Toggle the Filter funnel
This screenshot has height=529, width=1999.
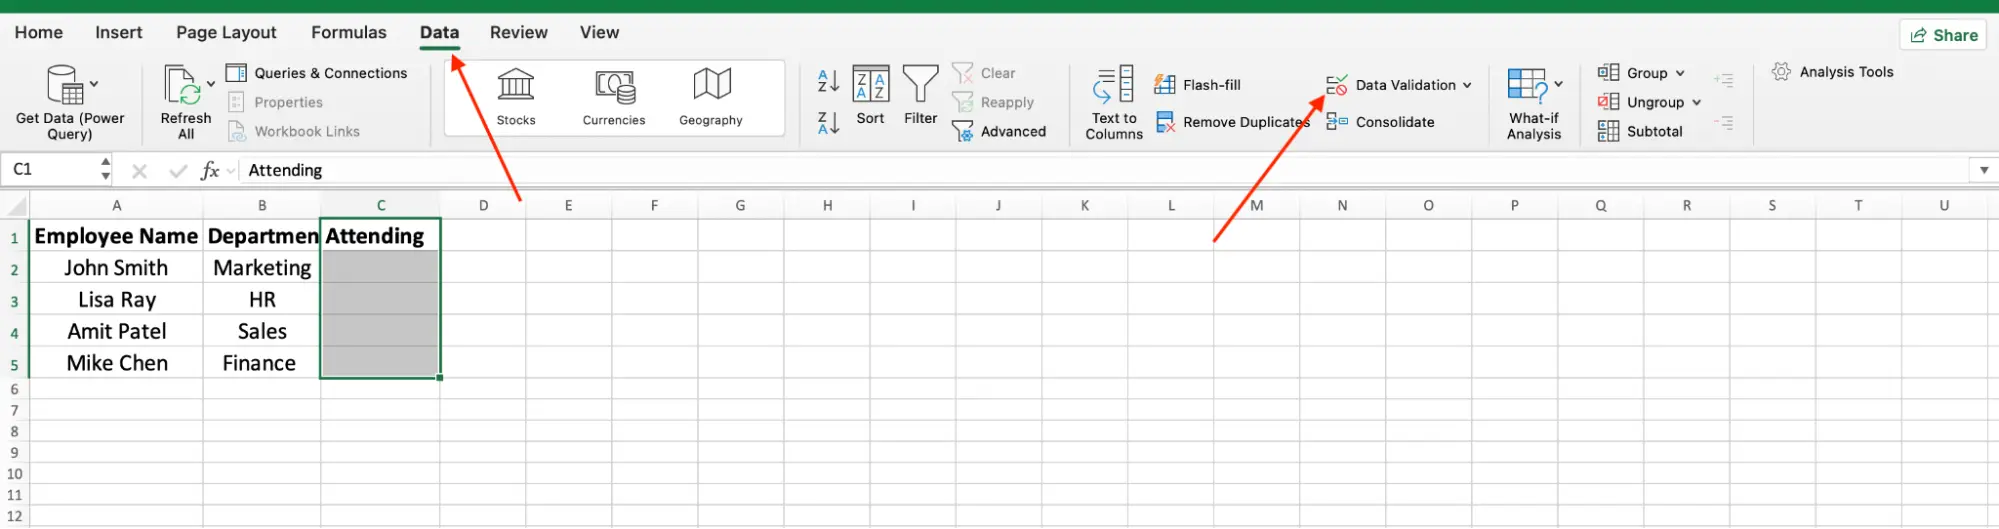(x=920, y=96)
